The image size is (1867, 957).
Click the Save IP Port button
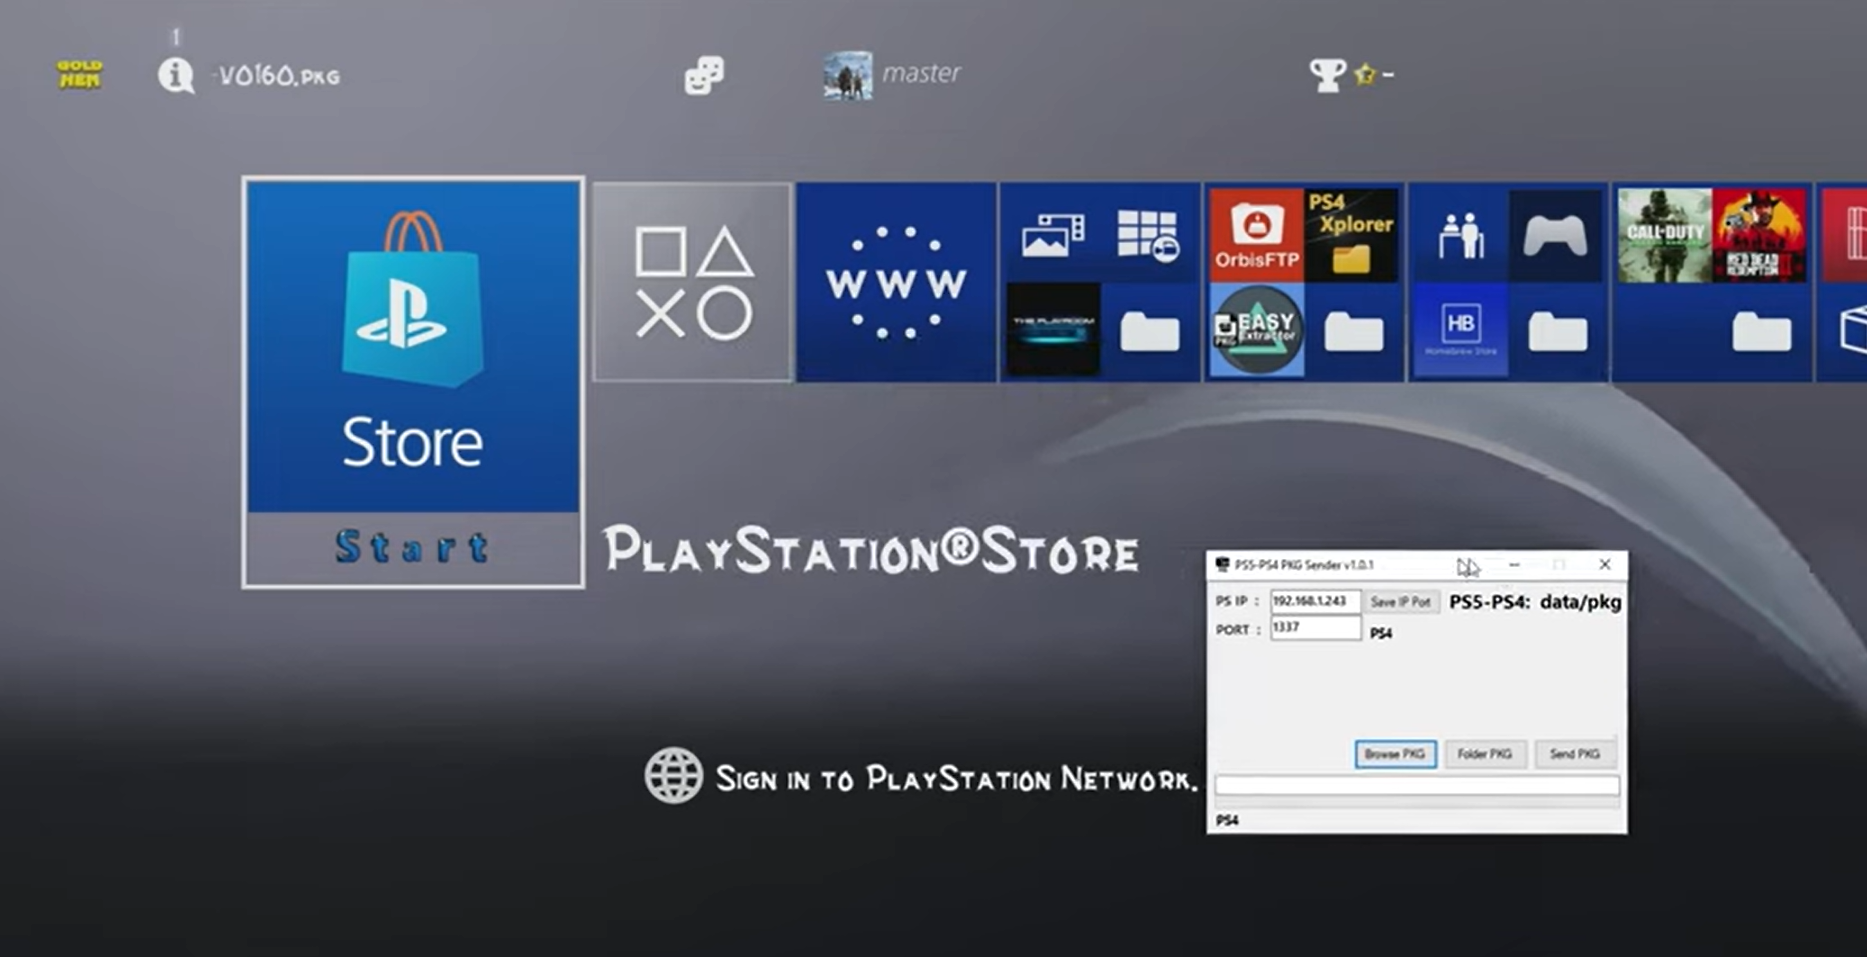(x=1400, y=602)
